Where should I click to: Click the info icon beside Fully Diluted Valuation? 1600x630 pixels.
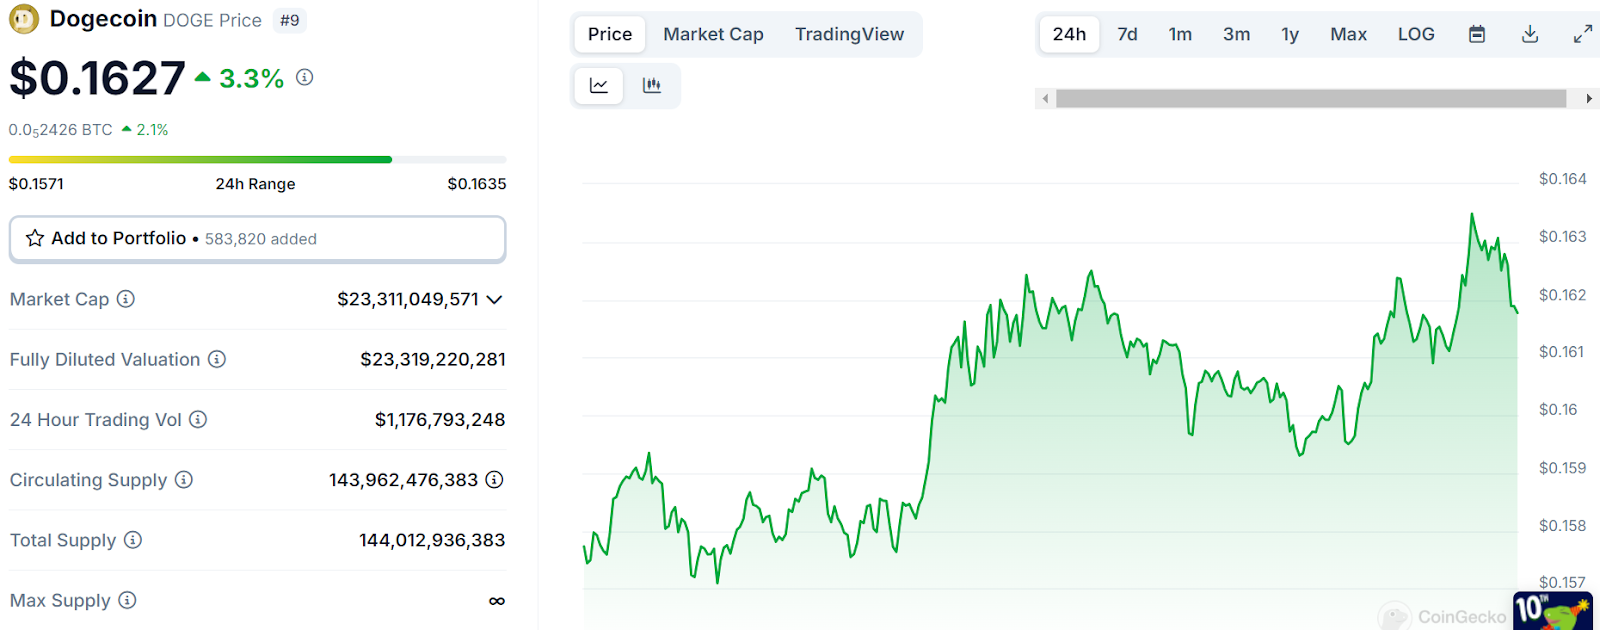pos(217,359)
